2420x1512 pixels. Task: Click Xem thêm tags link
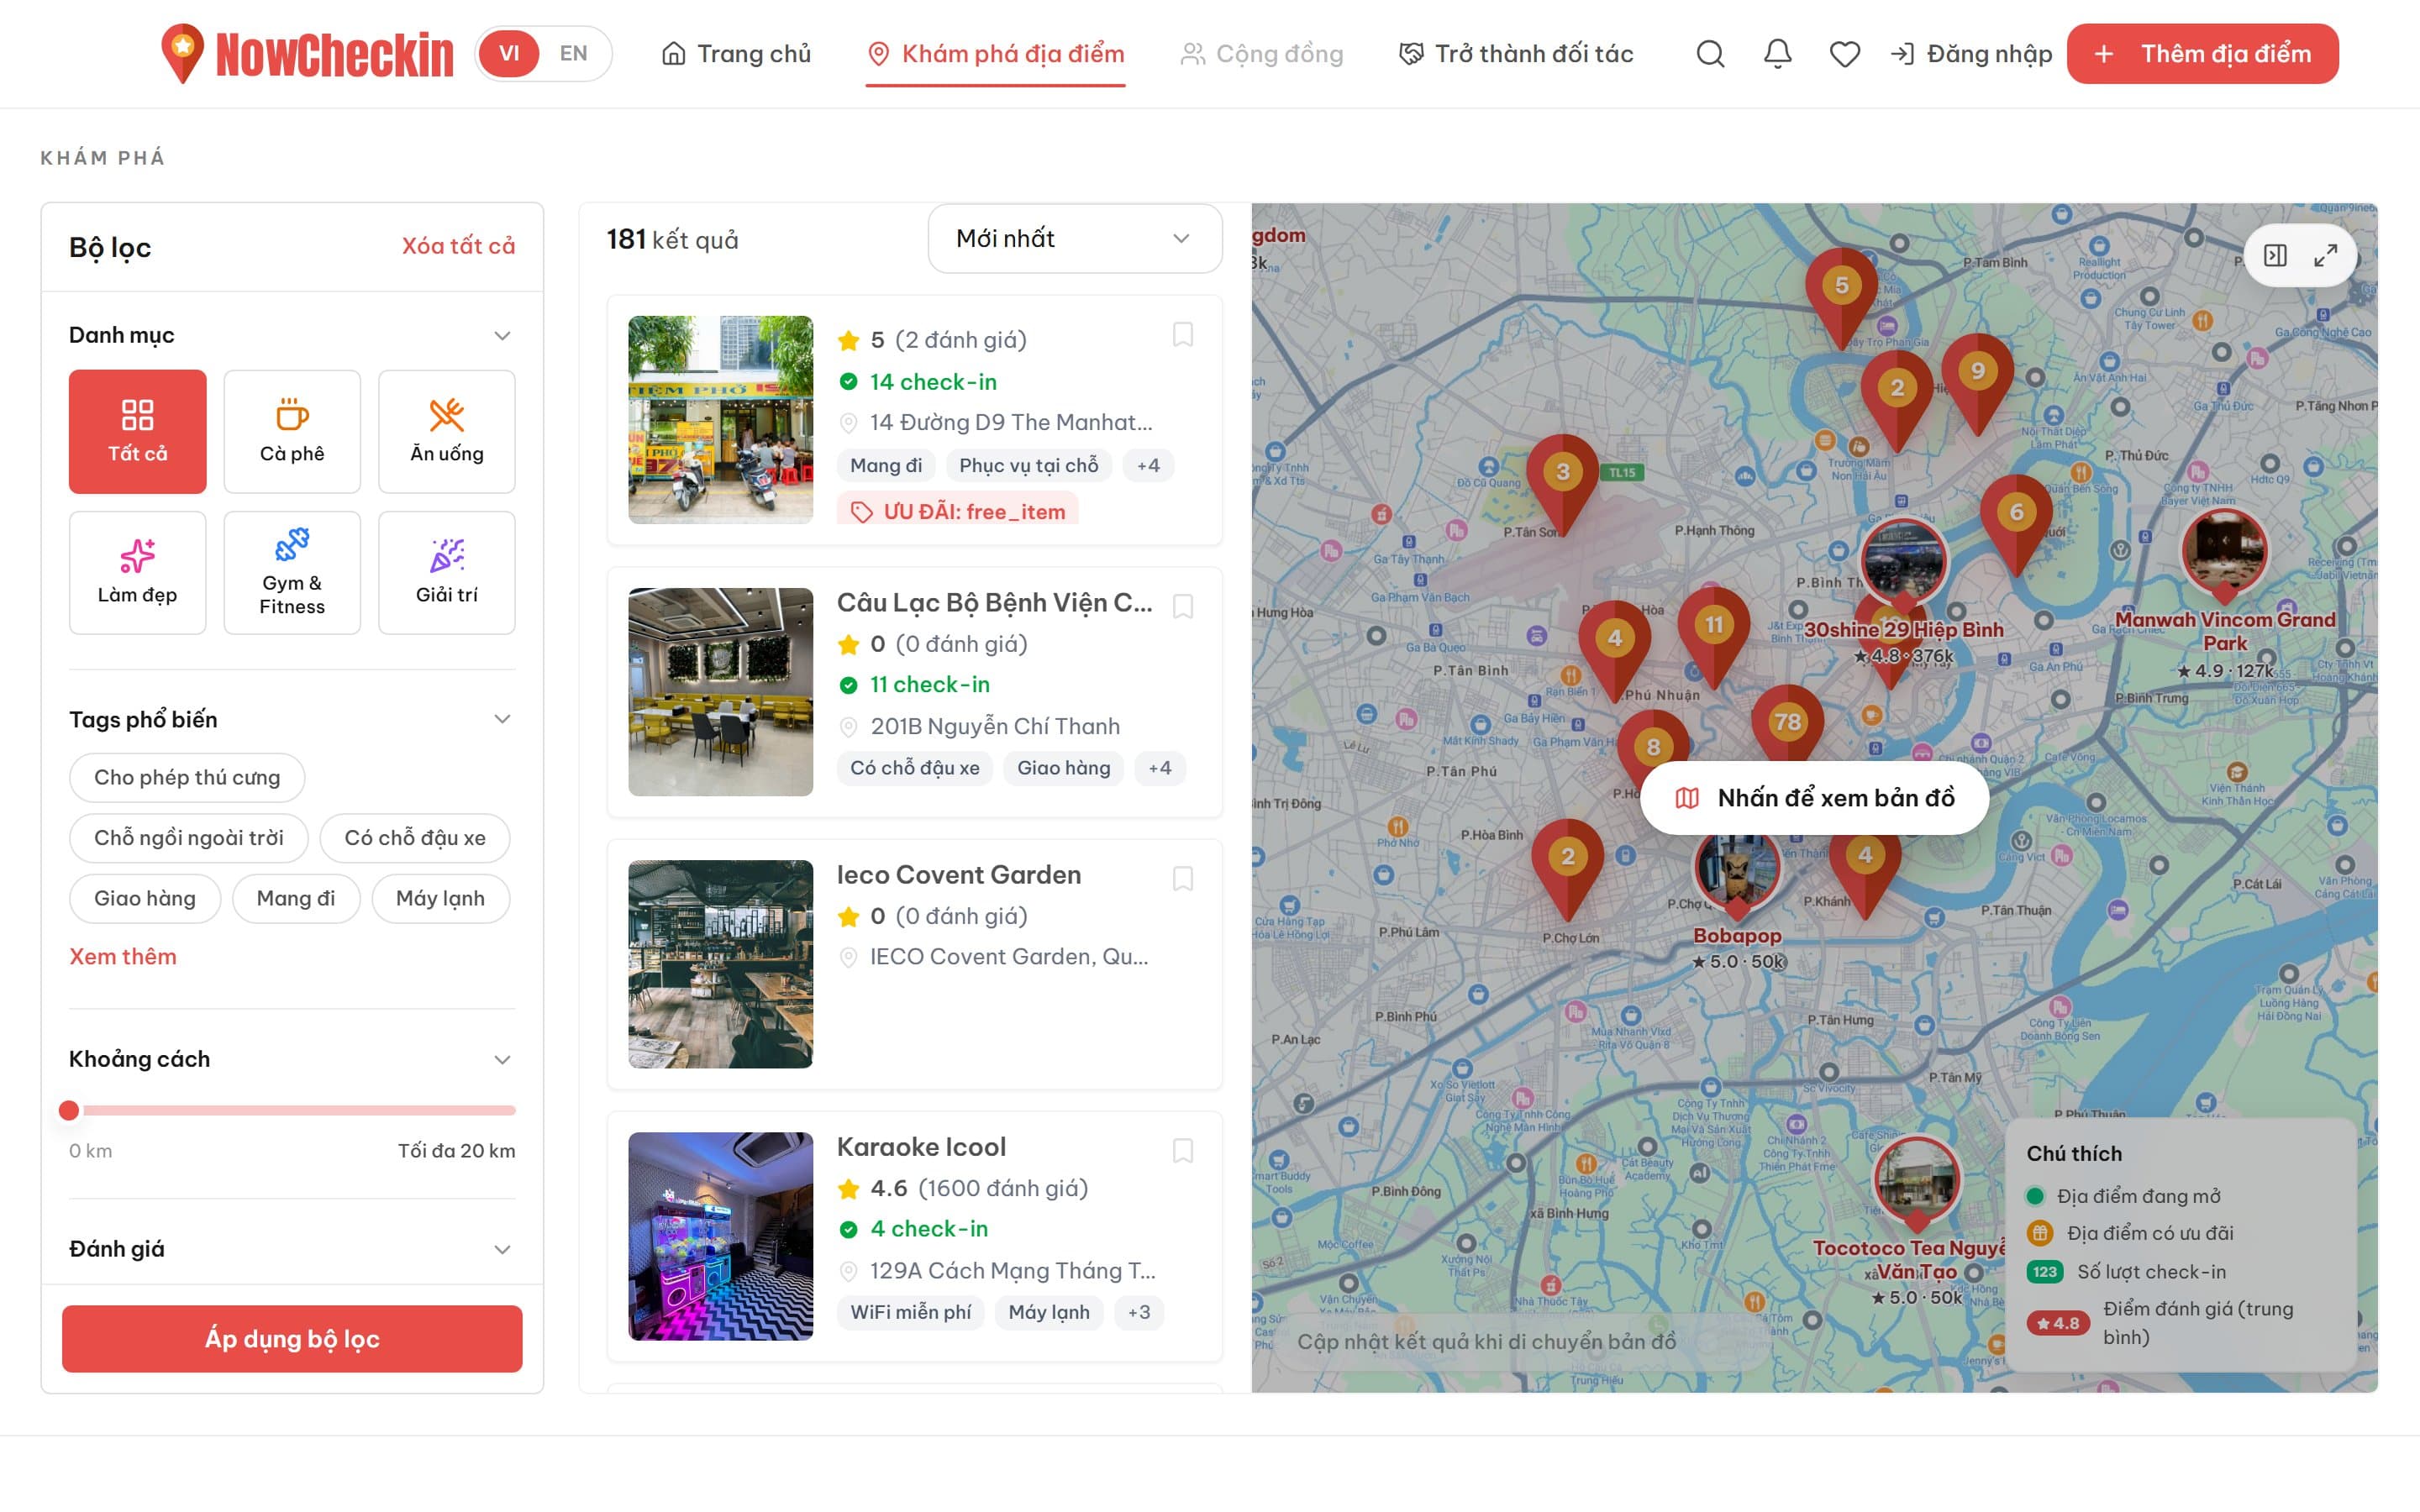click(123, 957)
